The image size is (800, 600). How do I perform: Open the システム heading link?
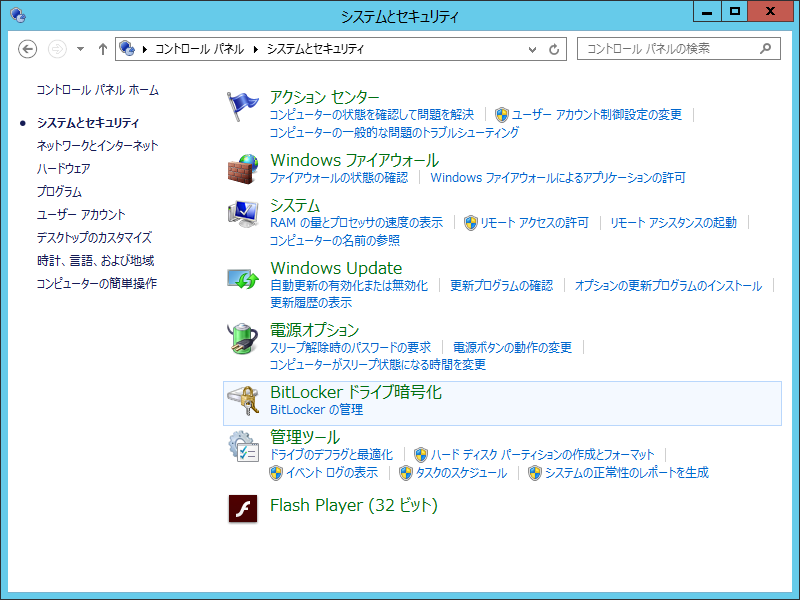(295, 205)
